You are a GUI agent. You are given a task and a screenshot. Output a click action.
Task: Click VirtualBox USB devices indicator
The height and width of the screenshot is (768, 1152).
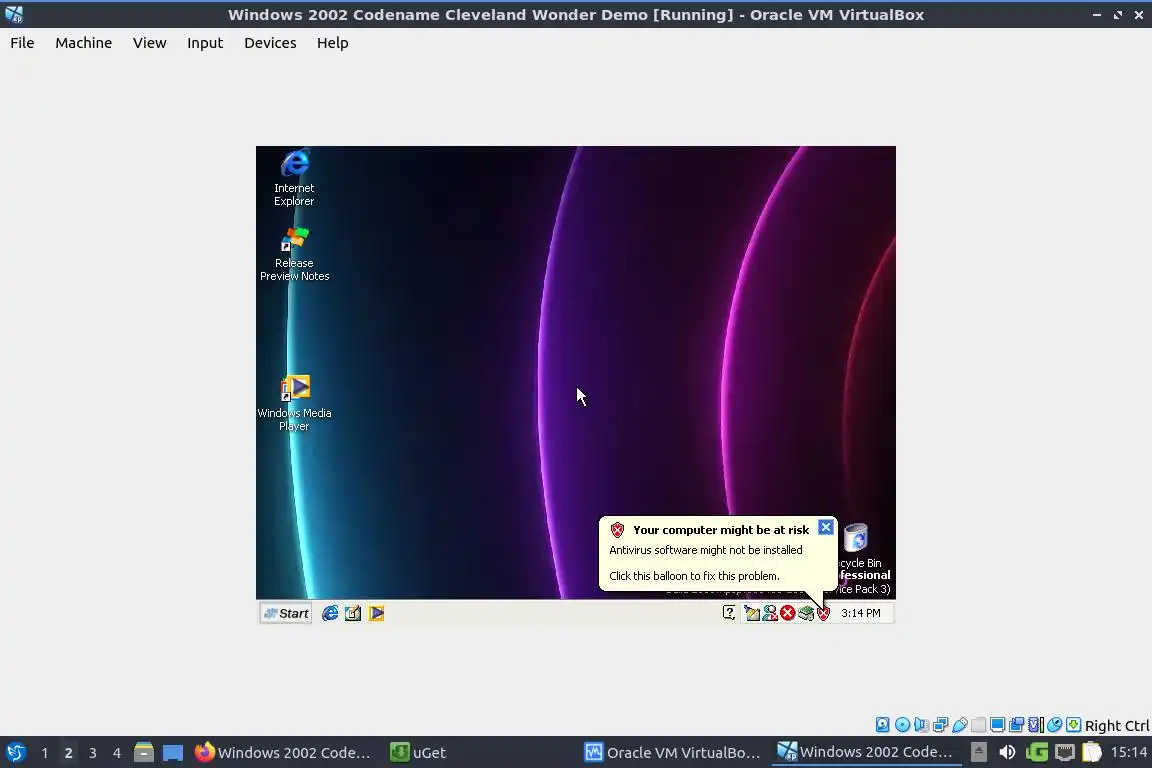coord(960,725)
